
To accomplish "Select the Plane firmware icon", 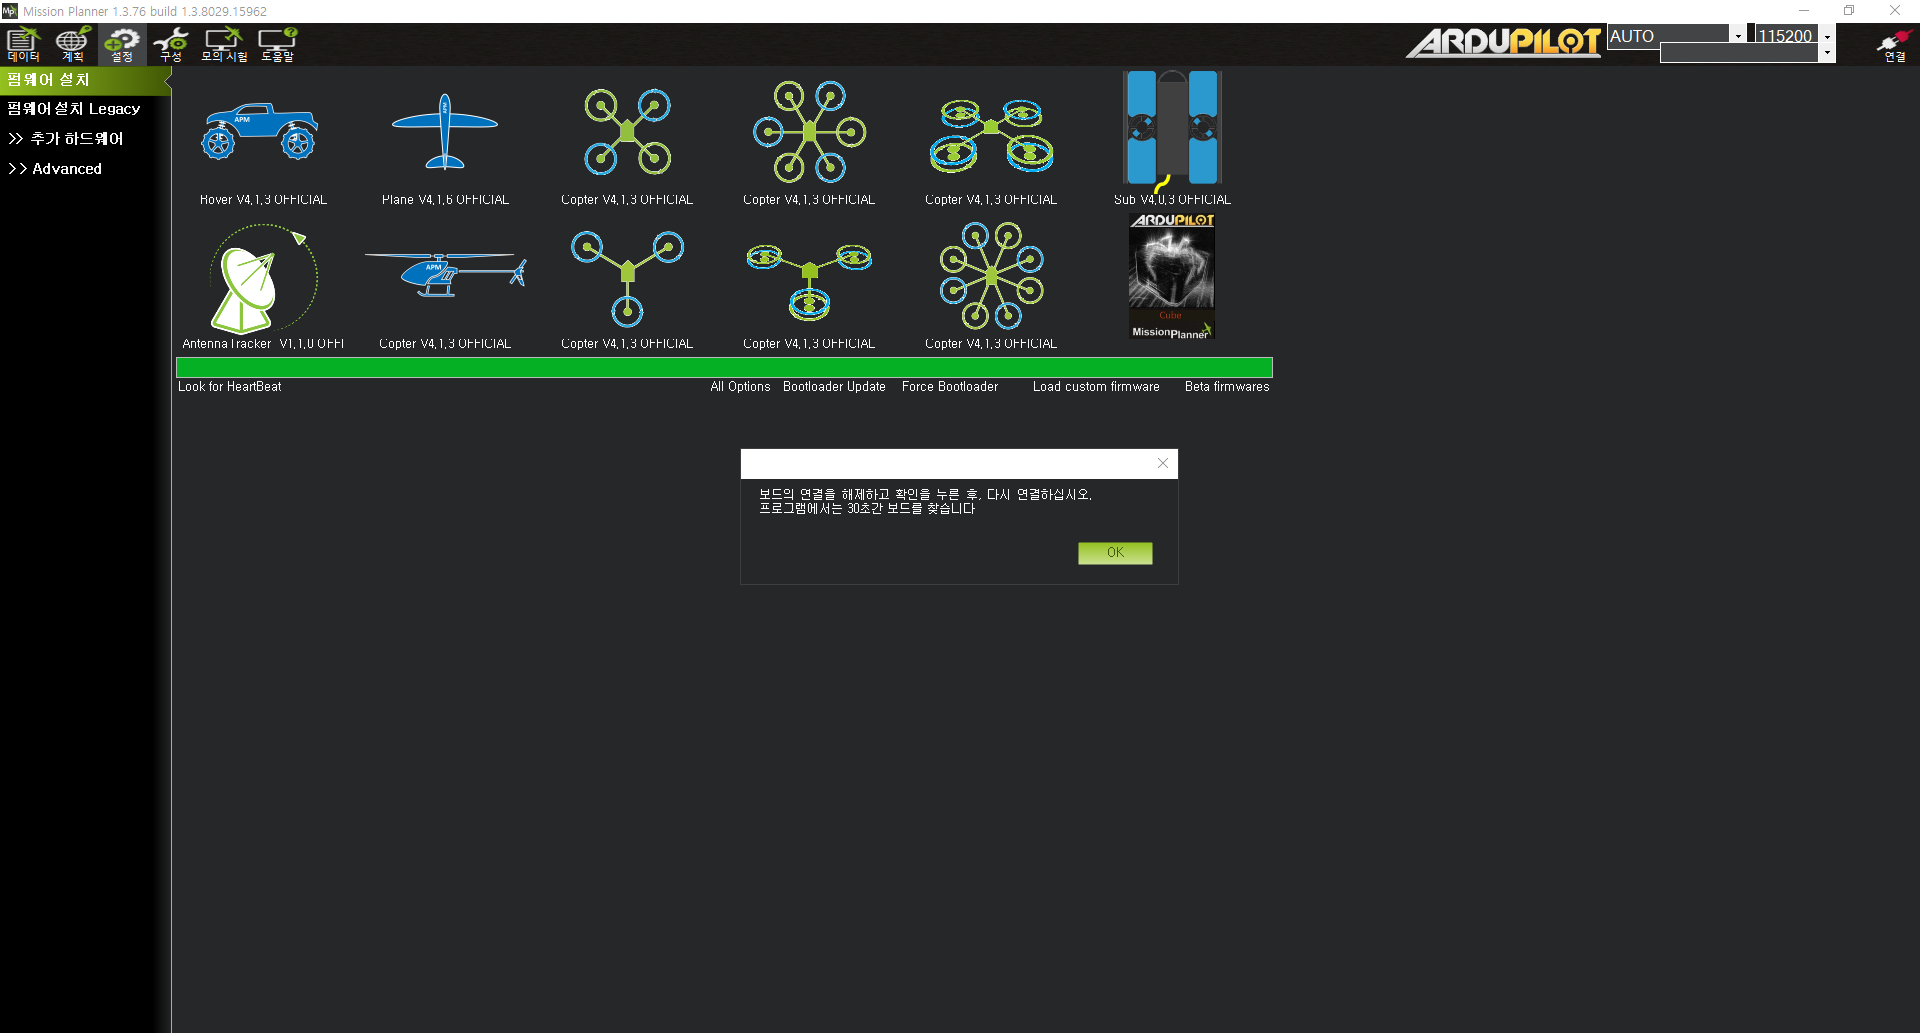I will point(445,132).
